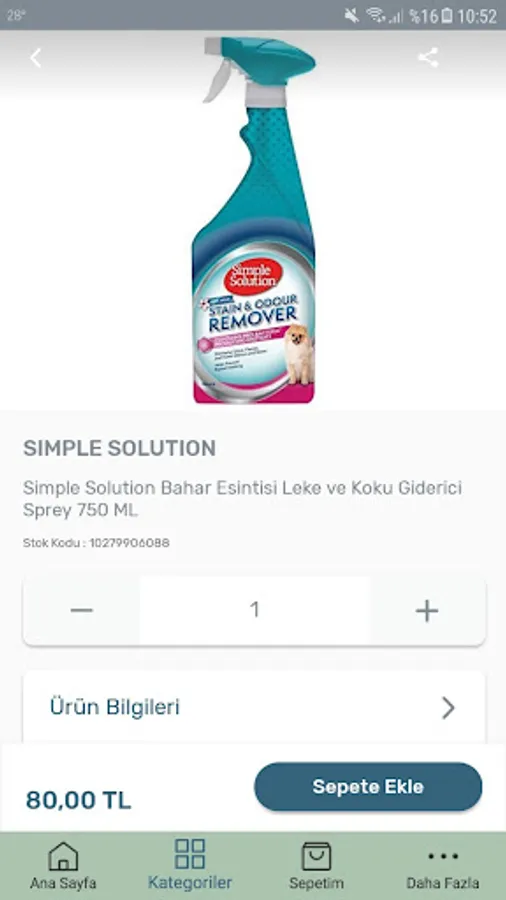The height and width of the screenshot is (900, 506).
Task: Tap the back arrow icon
Action: pyautogui.click(x=36, y=58)
